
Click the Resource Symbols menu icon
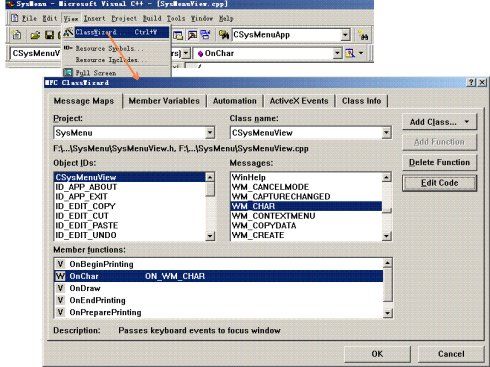point(68,48)
